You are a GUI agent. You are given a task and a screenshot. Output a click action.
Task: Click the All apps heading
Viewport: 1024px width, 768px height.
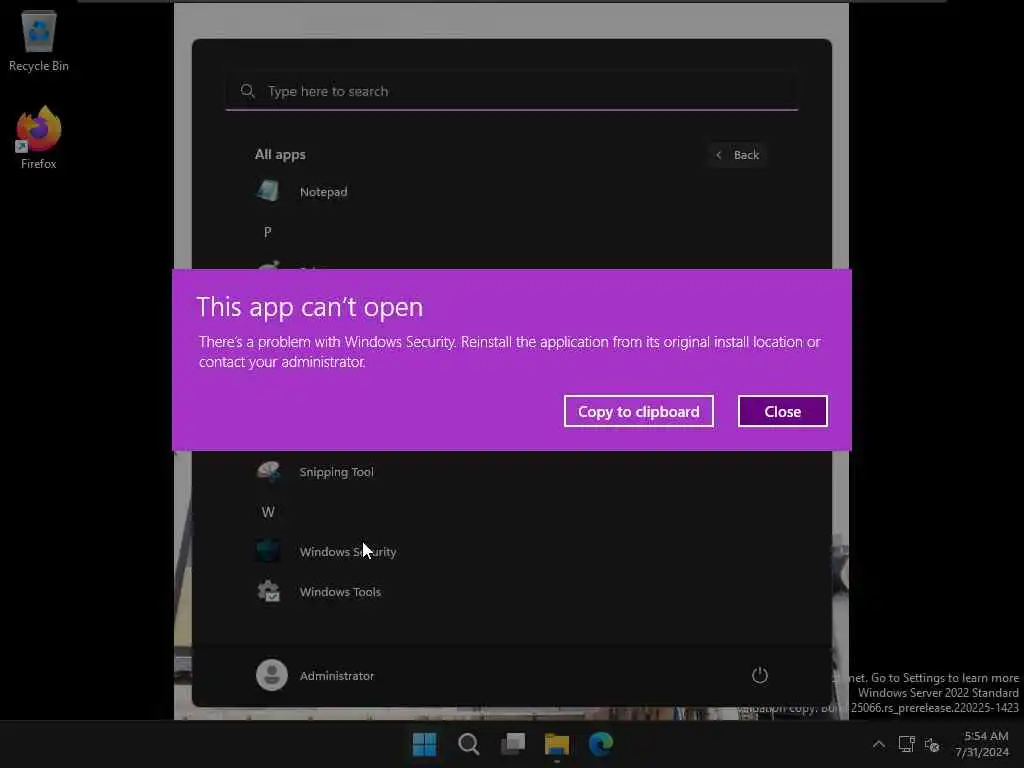pos(280,155)
